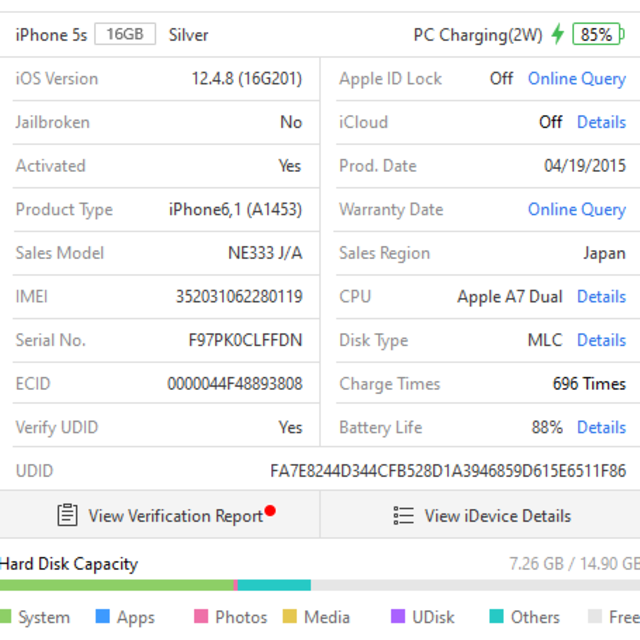Click the purple UDisk color swatch
Image resolution: width=640 pixels, height=640 pixels.
tap(398, 616)
